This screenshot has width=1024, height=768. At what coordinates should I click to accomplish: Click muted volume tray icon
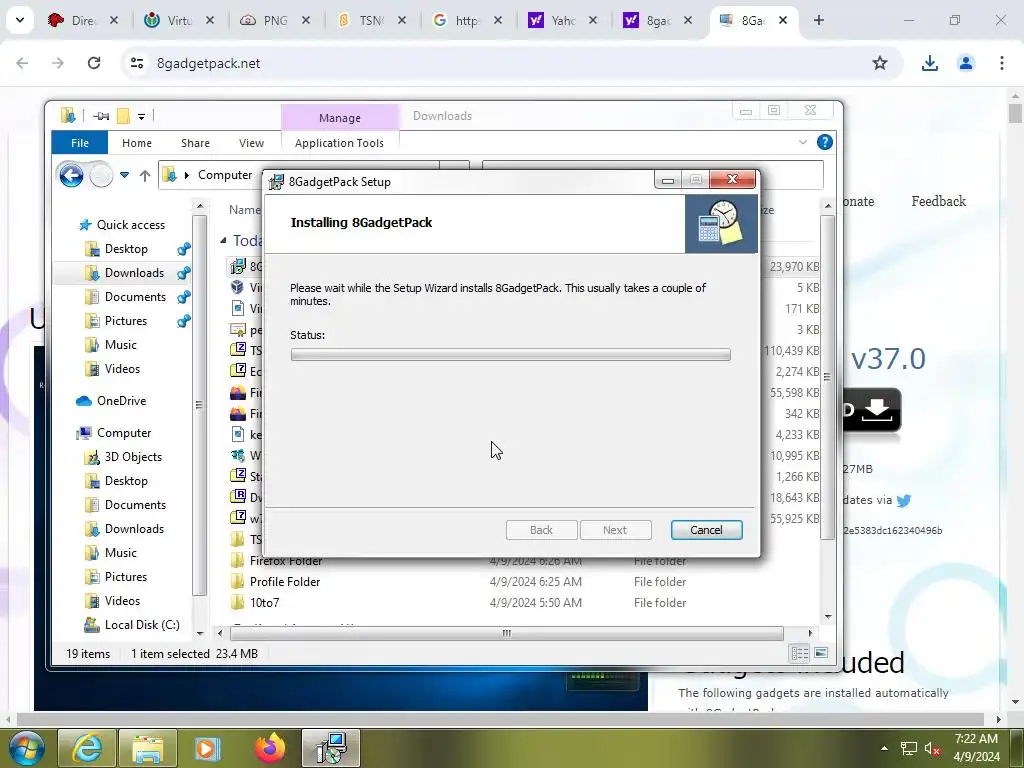coord(932,748)
